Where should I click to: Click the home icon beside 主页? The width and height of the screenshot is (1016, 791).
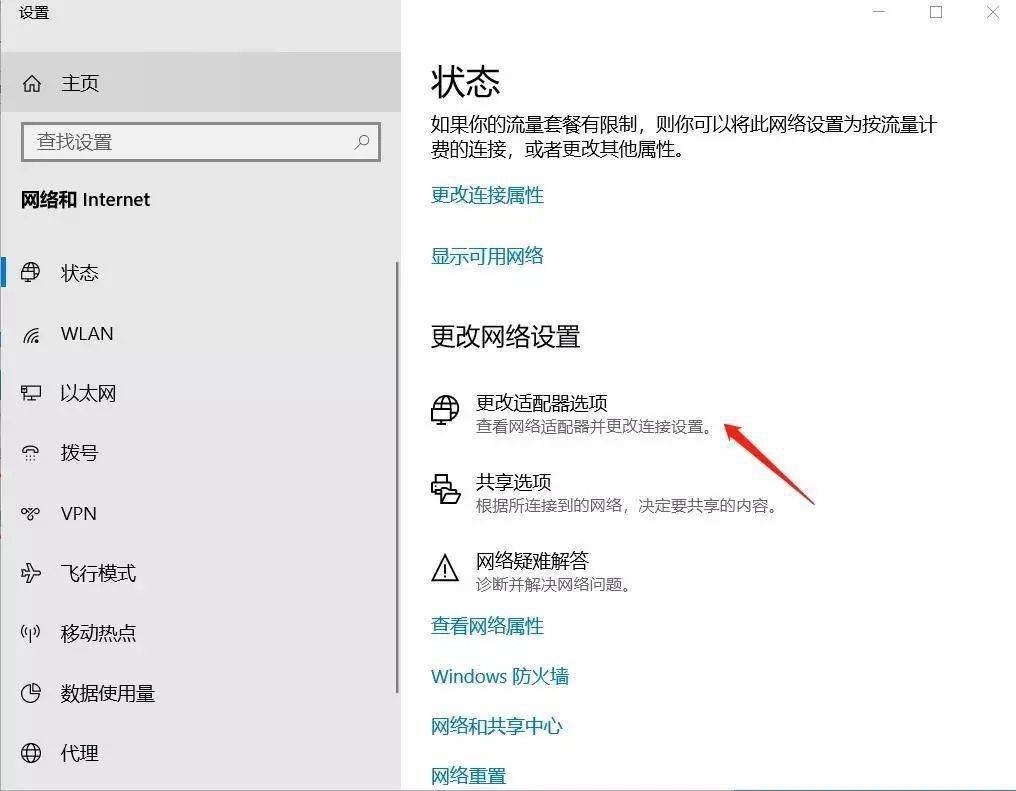pos(32,83)
